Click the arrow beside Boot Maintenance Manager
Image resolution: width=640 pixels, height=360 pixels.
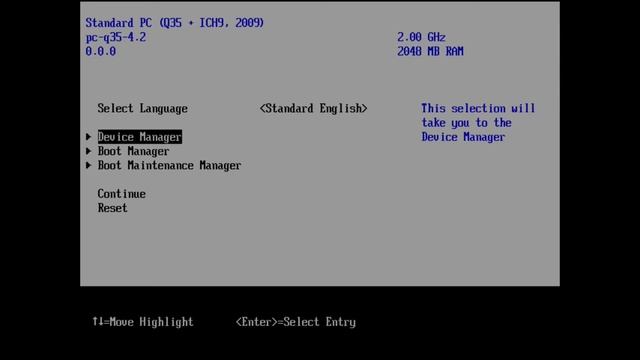[x=89, y=165]
